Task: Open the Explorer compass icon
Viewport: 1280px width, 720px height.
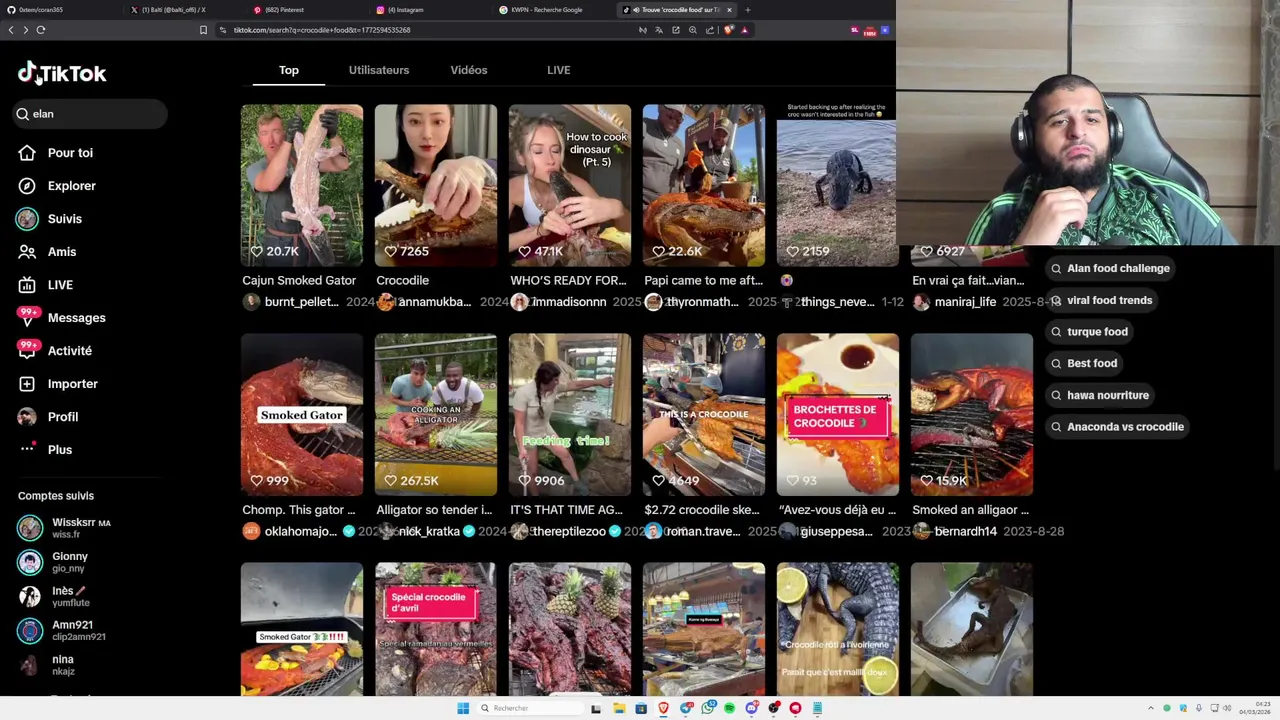Action: [x=27, y=186]
